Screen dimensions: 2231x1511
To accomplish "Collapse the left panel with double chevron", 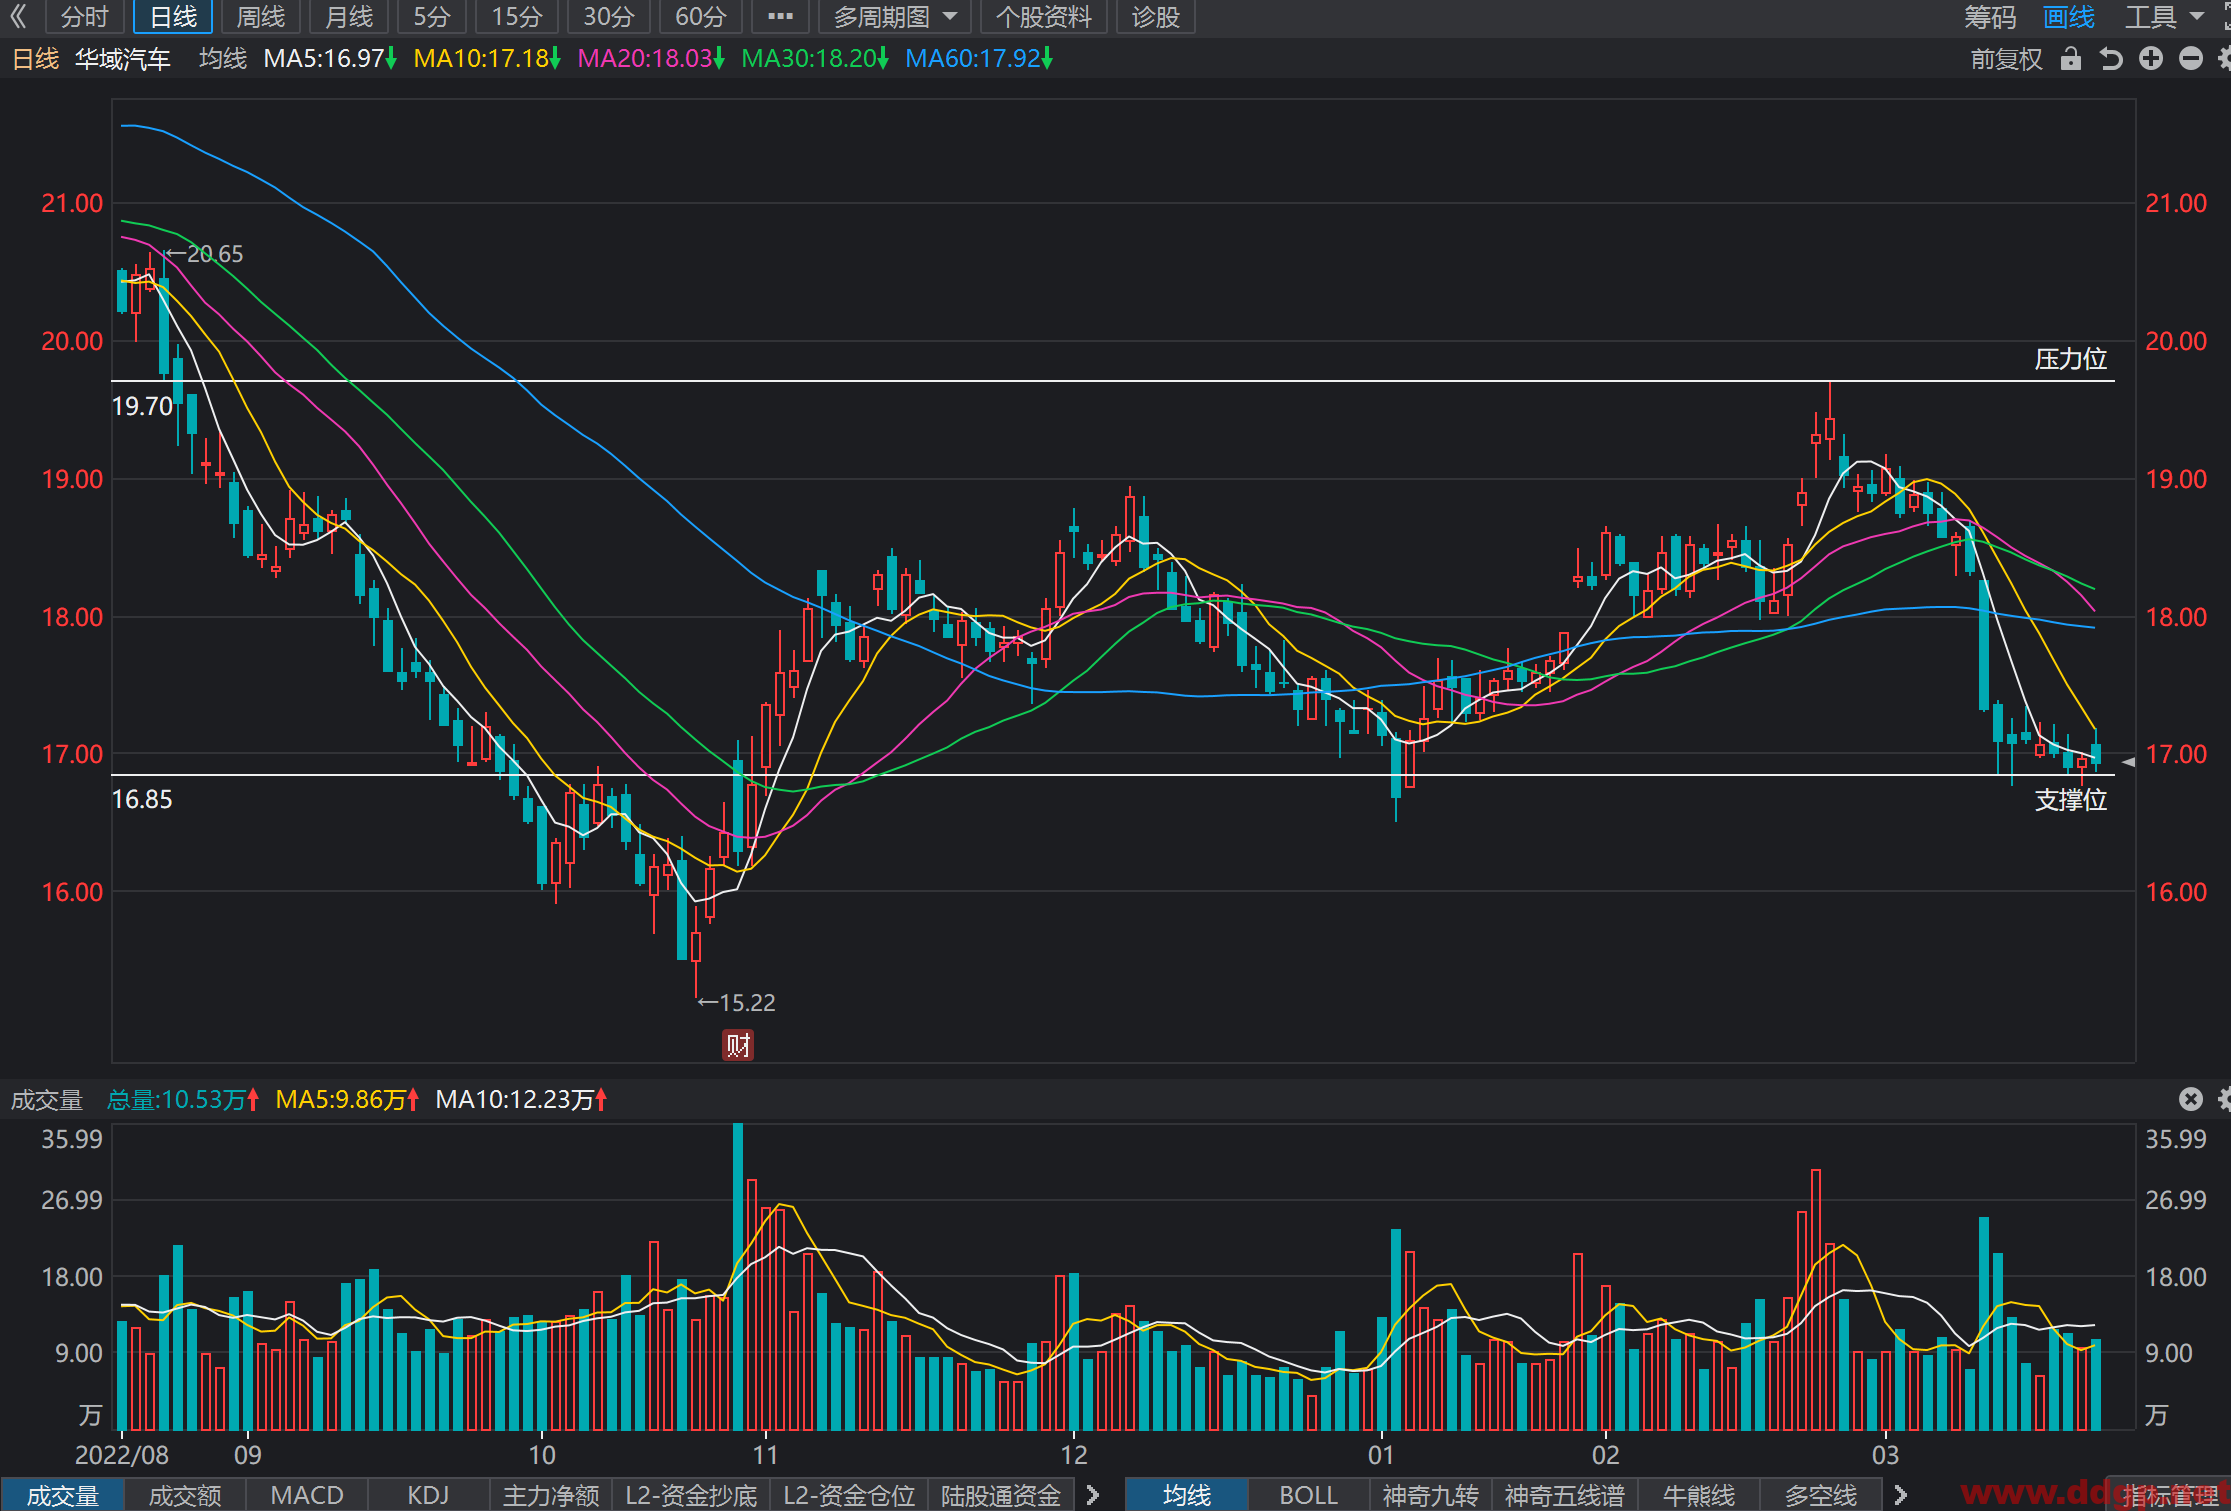I will point(18,16).
